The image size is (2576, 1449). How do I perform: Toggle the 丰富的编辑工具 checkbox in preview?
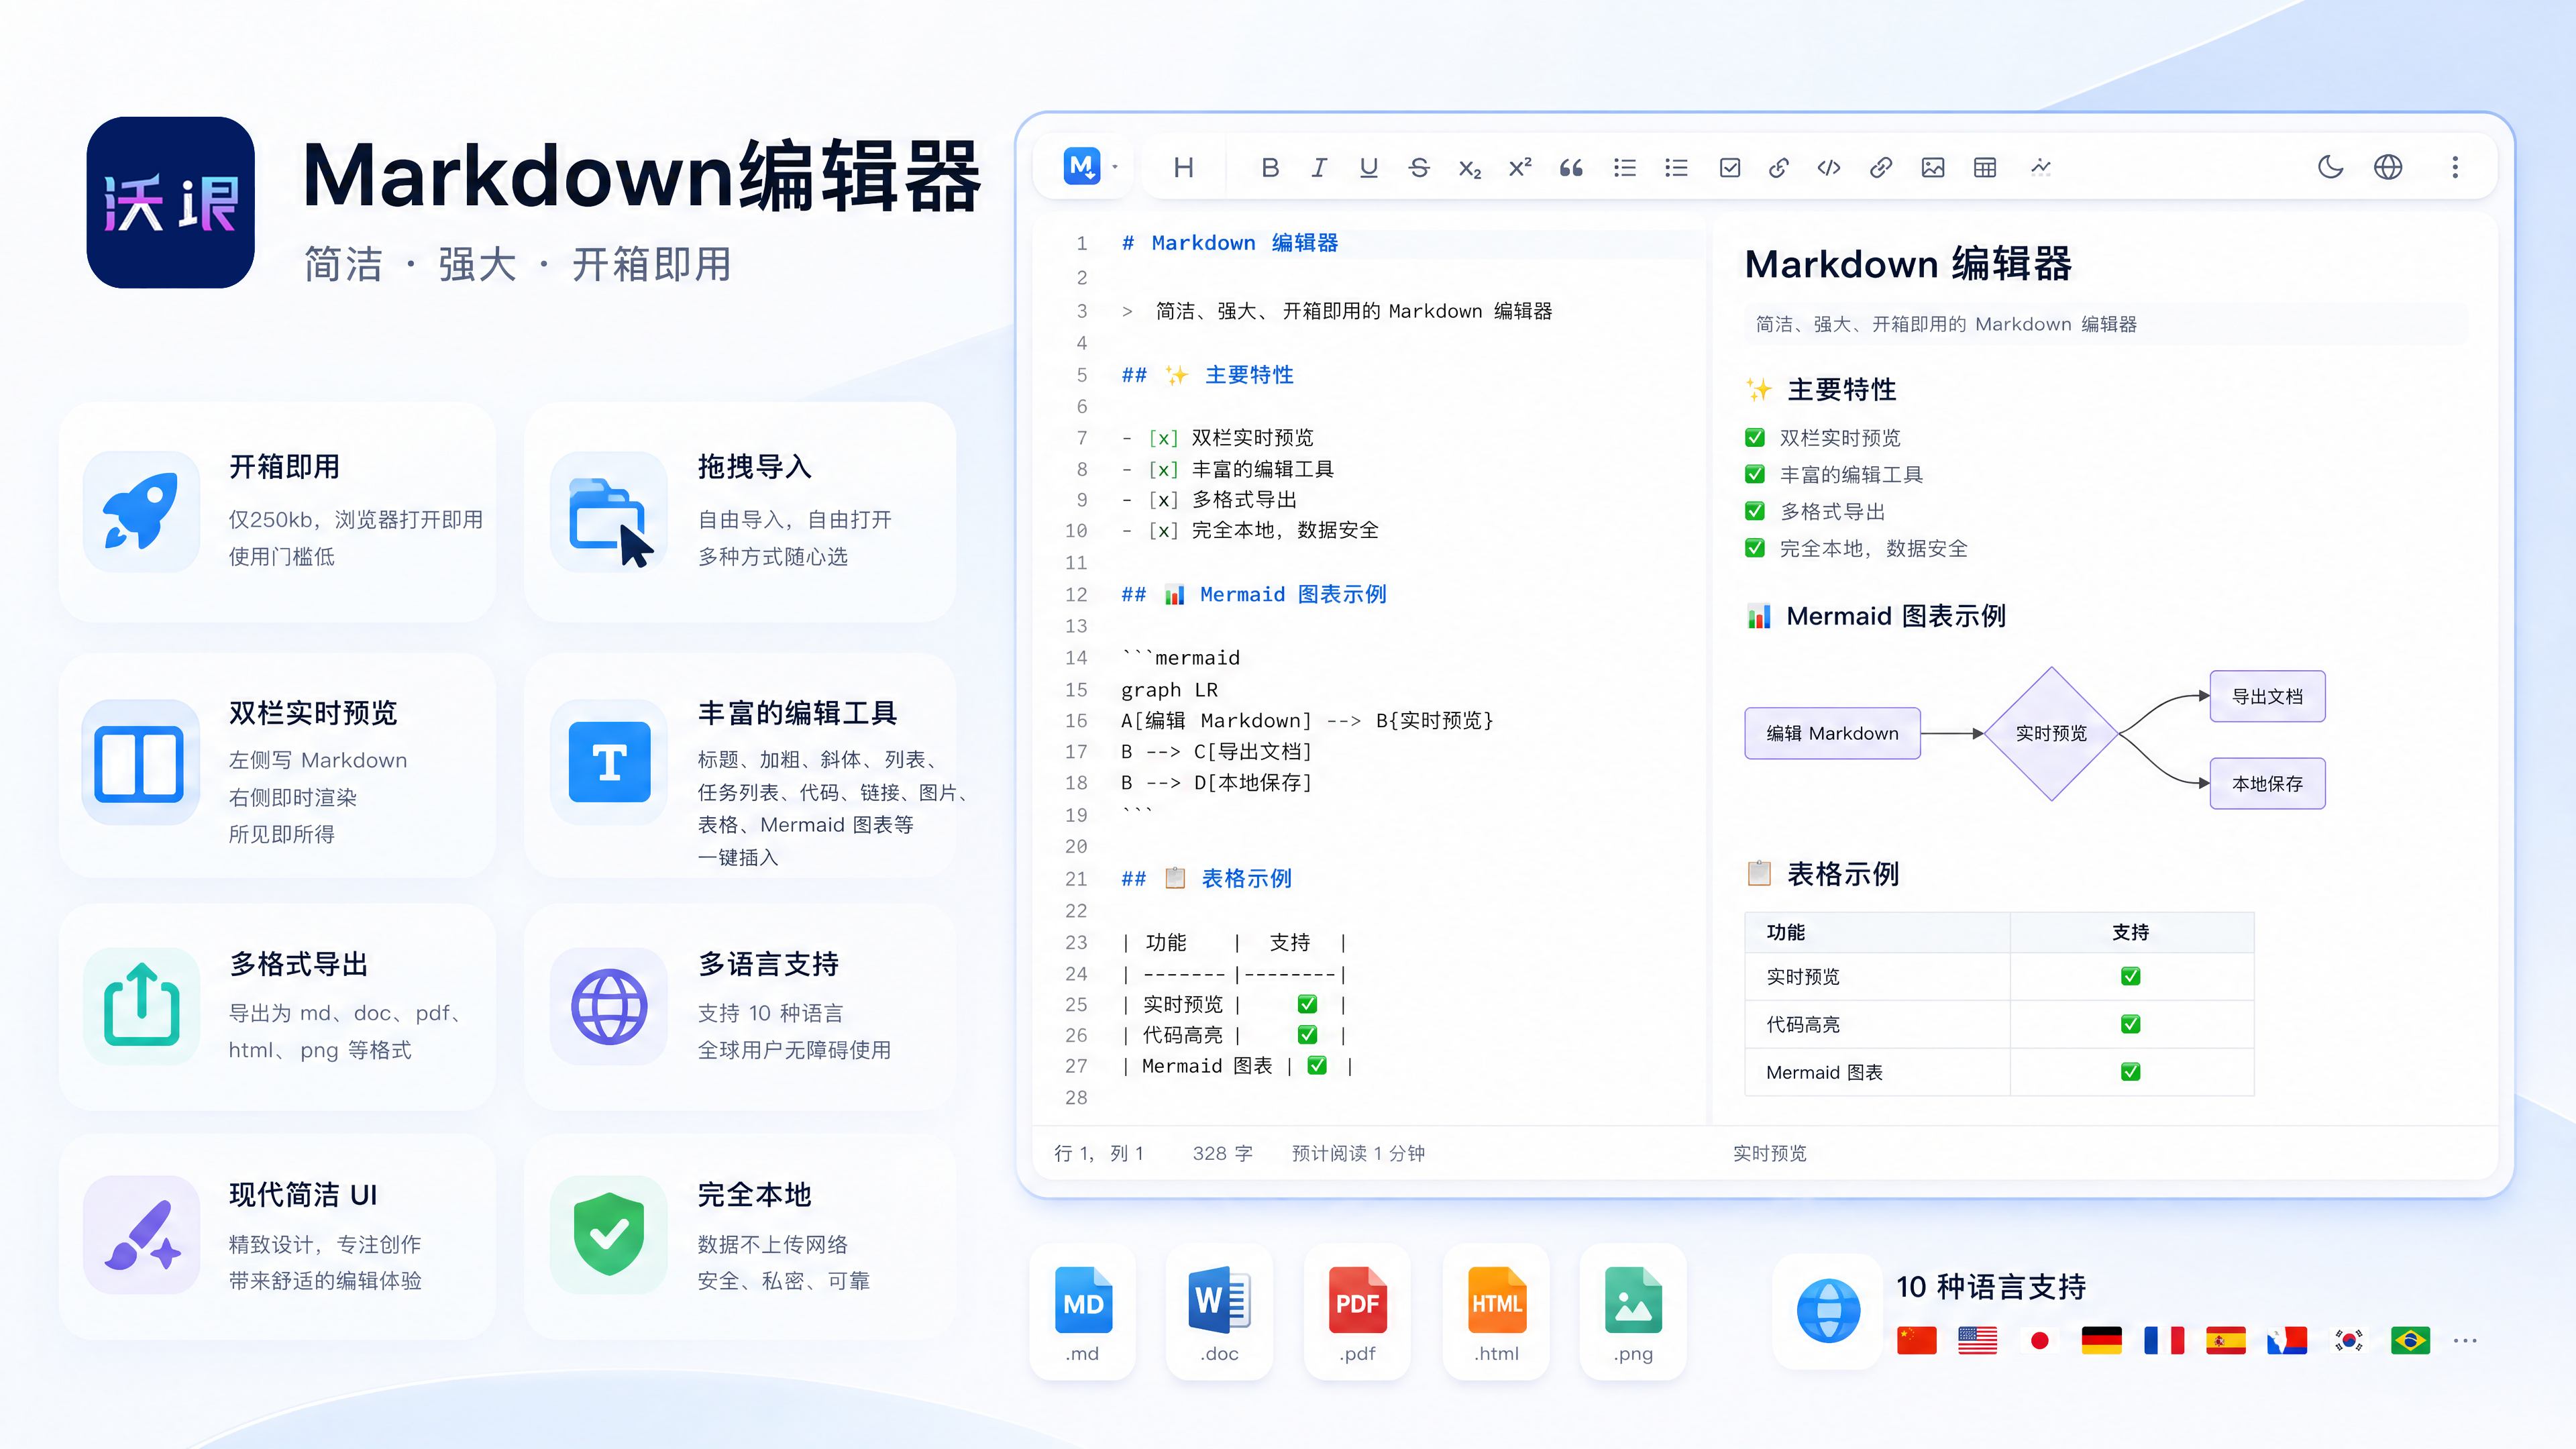click(1755, 474)
